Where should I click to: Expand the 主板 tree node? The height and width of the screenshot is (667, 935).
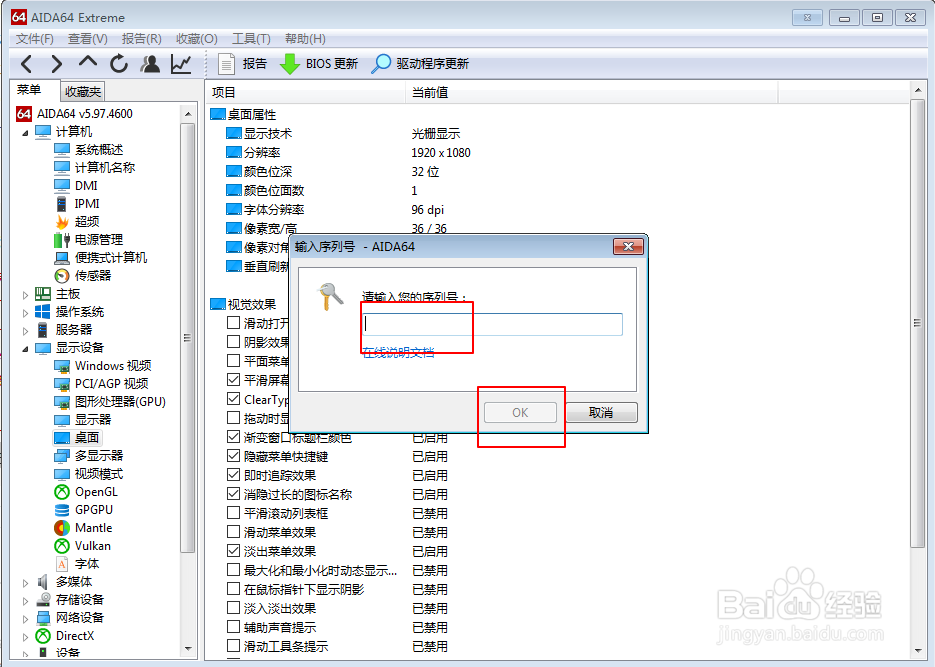(25, 294)
